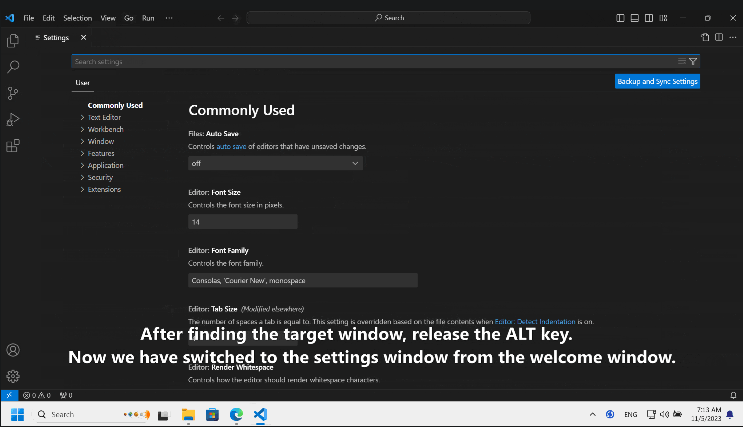This screenshot has height=427, width=743.
Task: Open the Source Control view
Action: [x=13, y=93]
